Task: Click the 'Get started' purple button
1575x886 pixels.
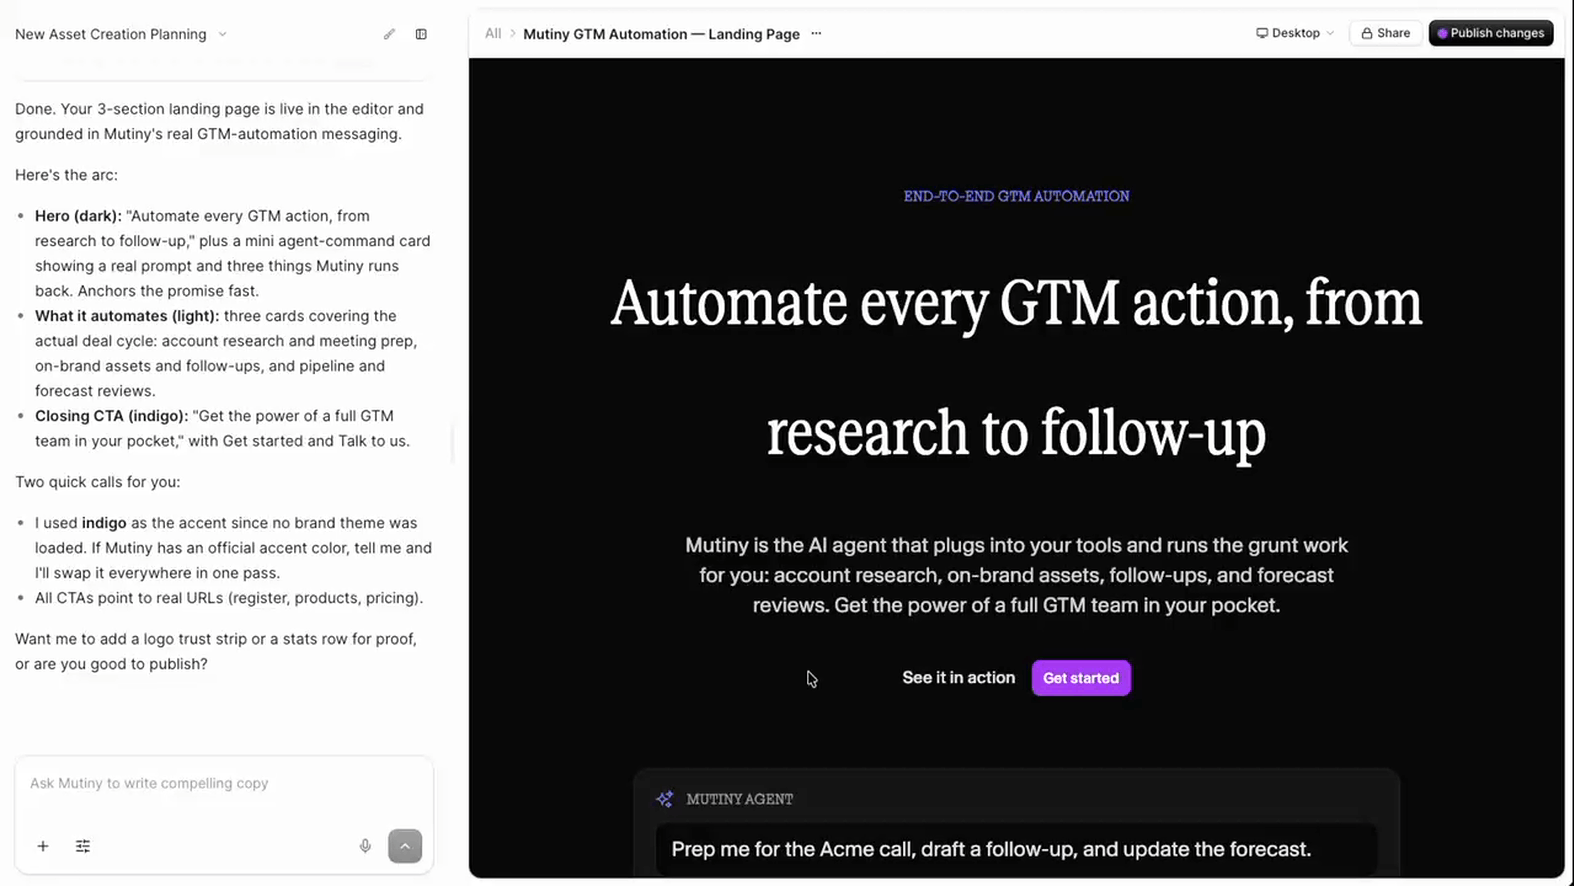Action: (1081, 678)
